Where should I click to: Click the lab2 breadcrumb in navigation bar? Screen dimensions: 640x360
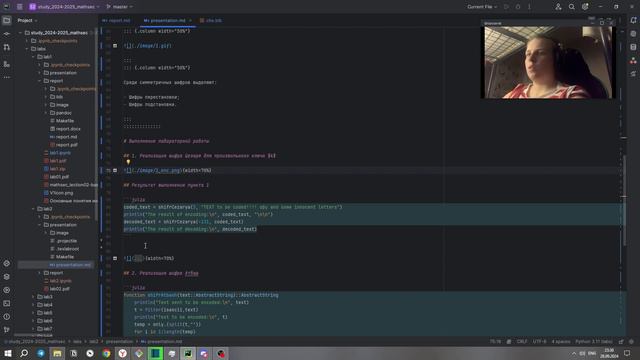click(x=94, y=342)
